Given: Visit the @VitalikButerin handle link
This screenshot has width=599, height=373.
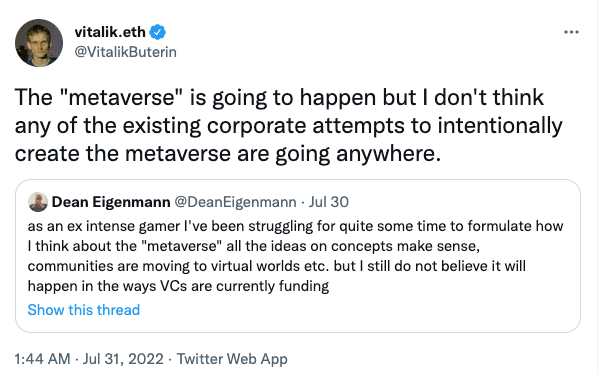Looking at the screenshot, I should (x=126, y=52).
